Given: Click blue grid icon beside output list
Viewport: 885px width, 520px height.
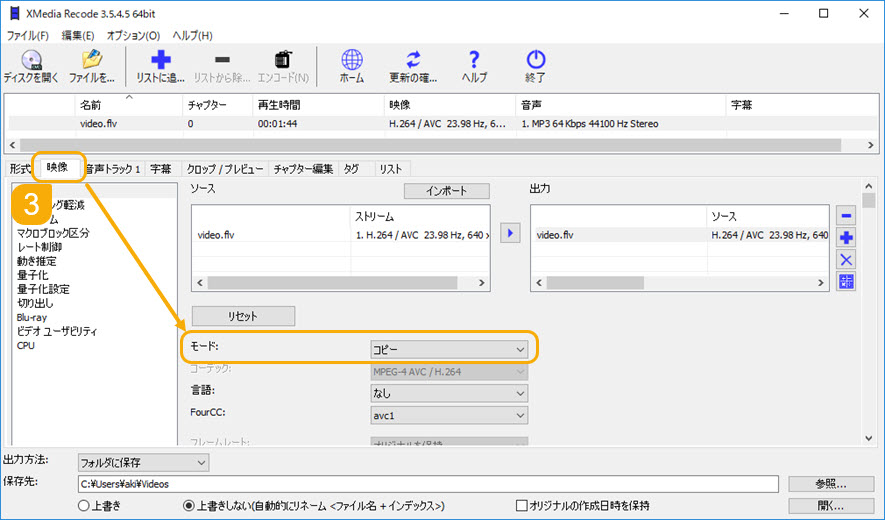Looking at the screenshot, I should pos(845,281).
